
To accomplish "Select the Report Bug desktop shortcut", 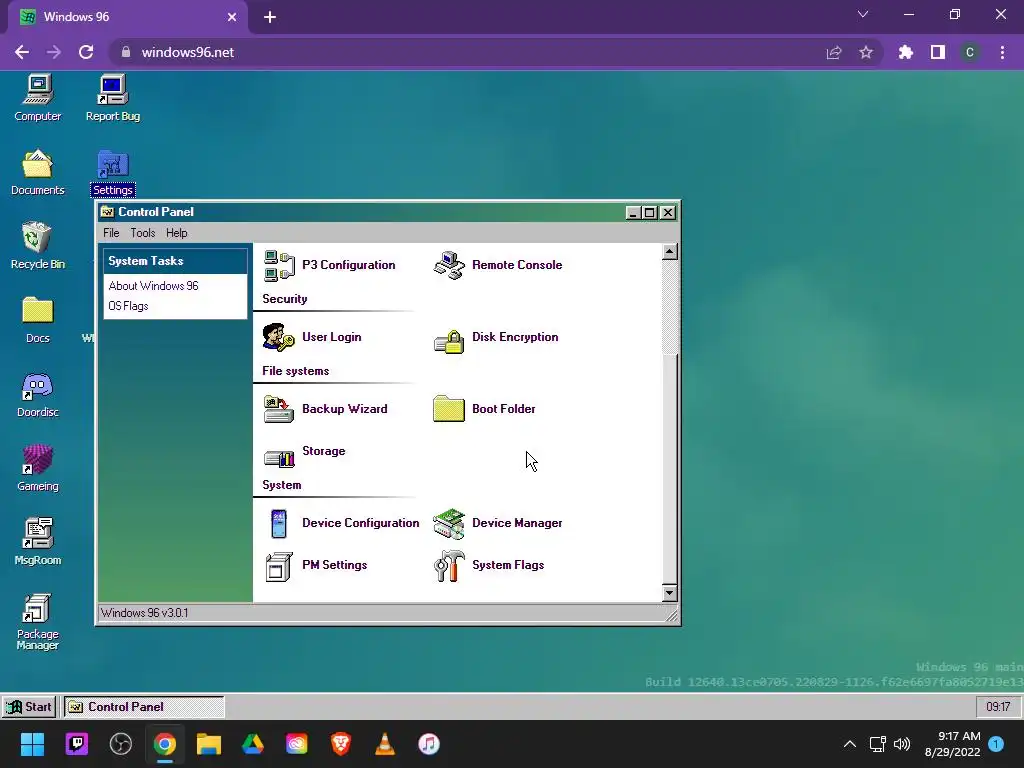I will tap(113, 98).
